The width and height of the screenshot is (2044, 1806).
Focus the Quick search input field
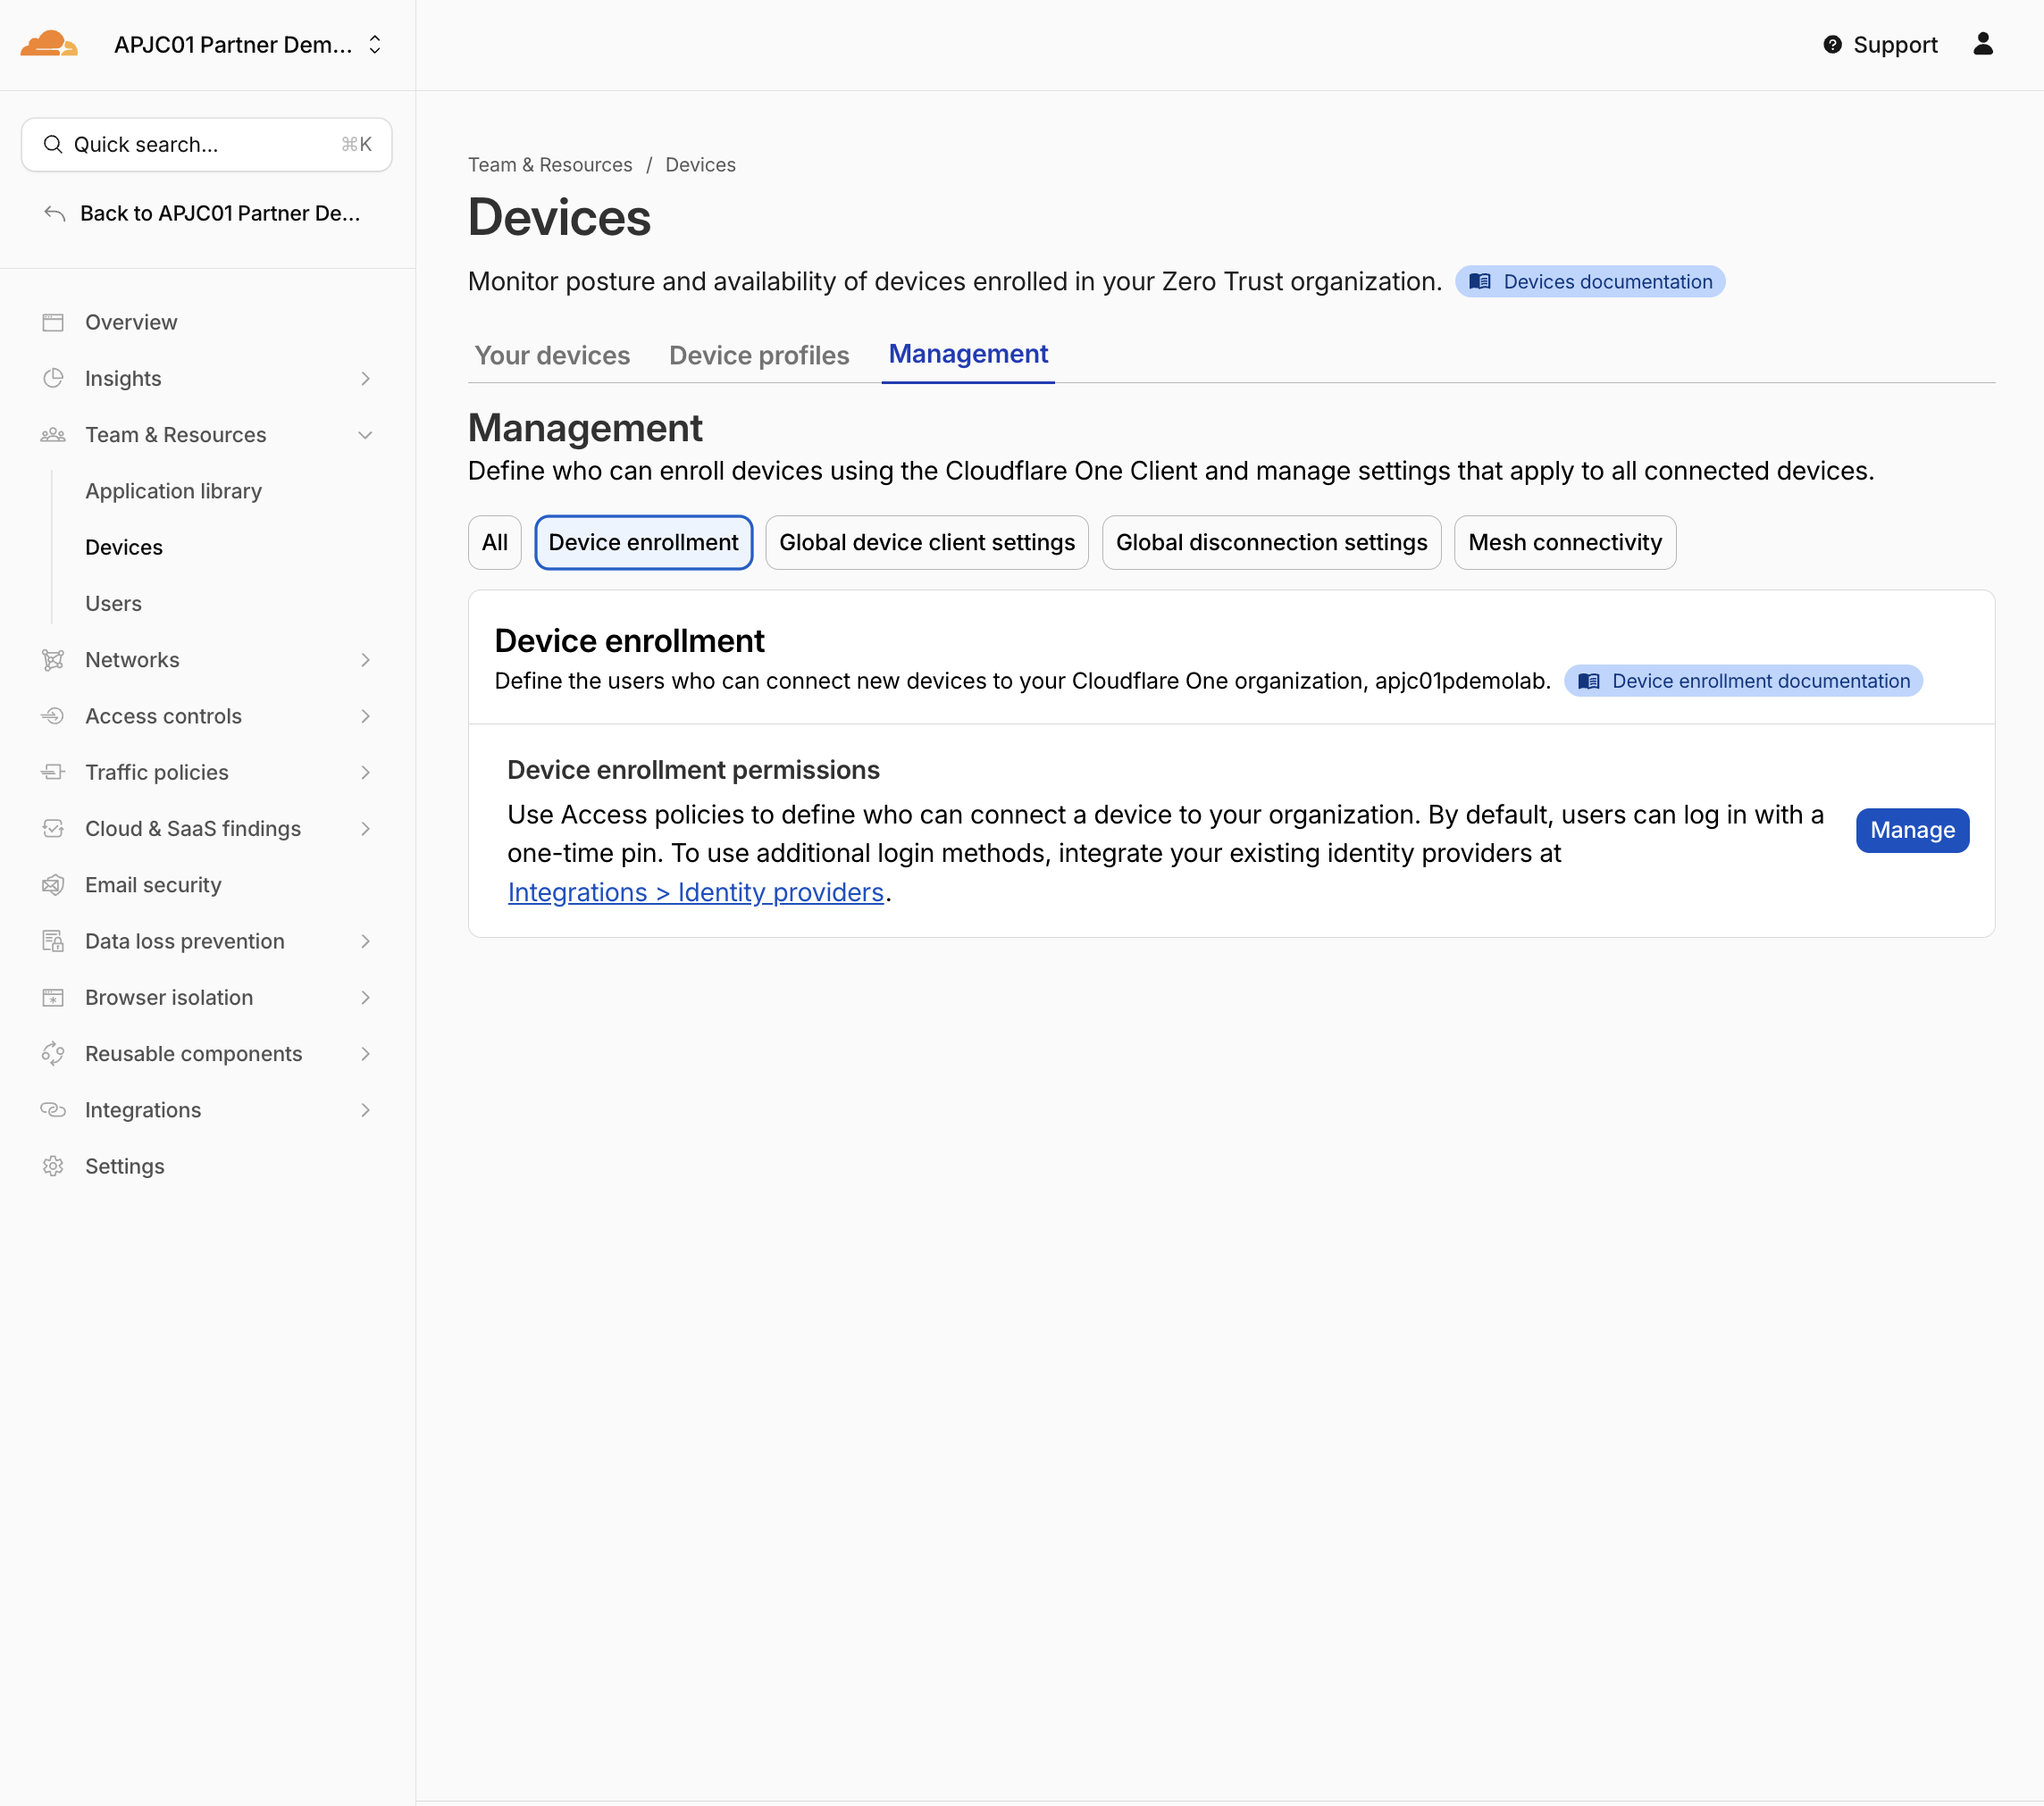(206, 145)
